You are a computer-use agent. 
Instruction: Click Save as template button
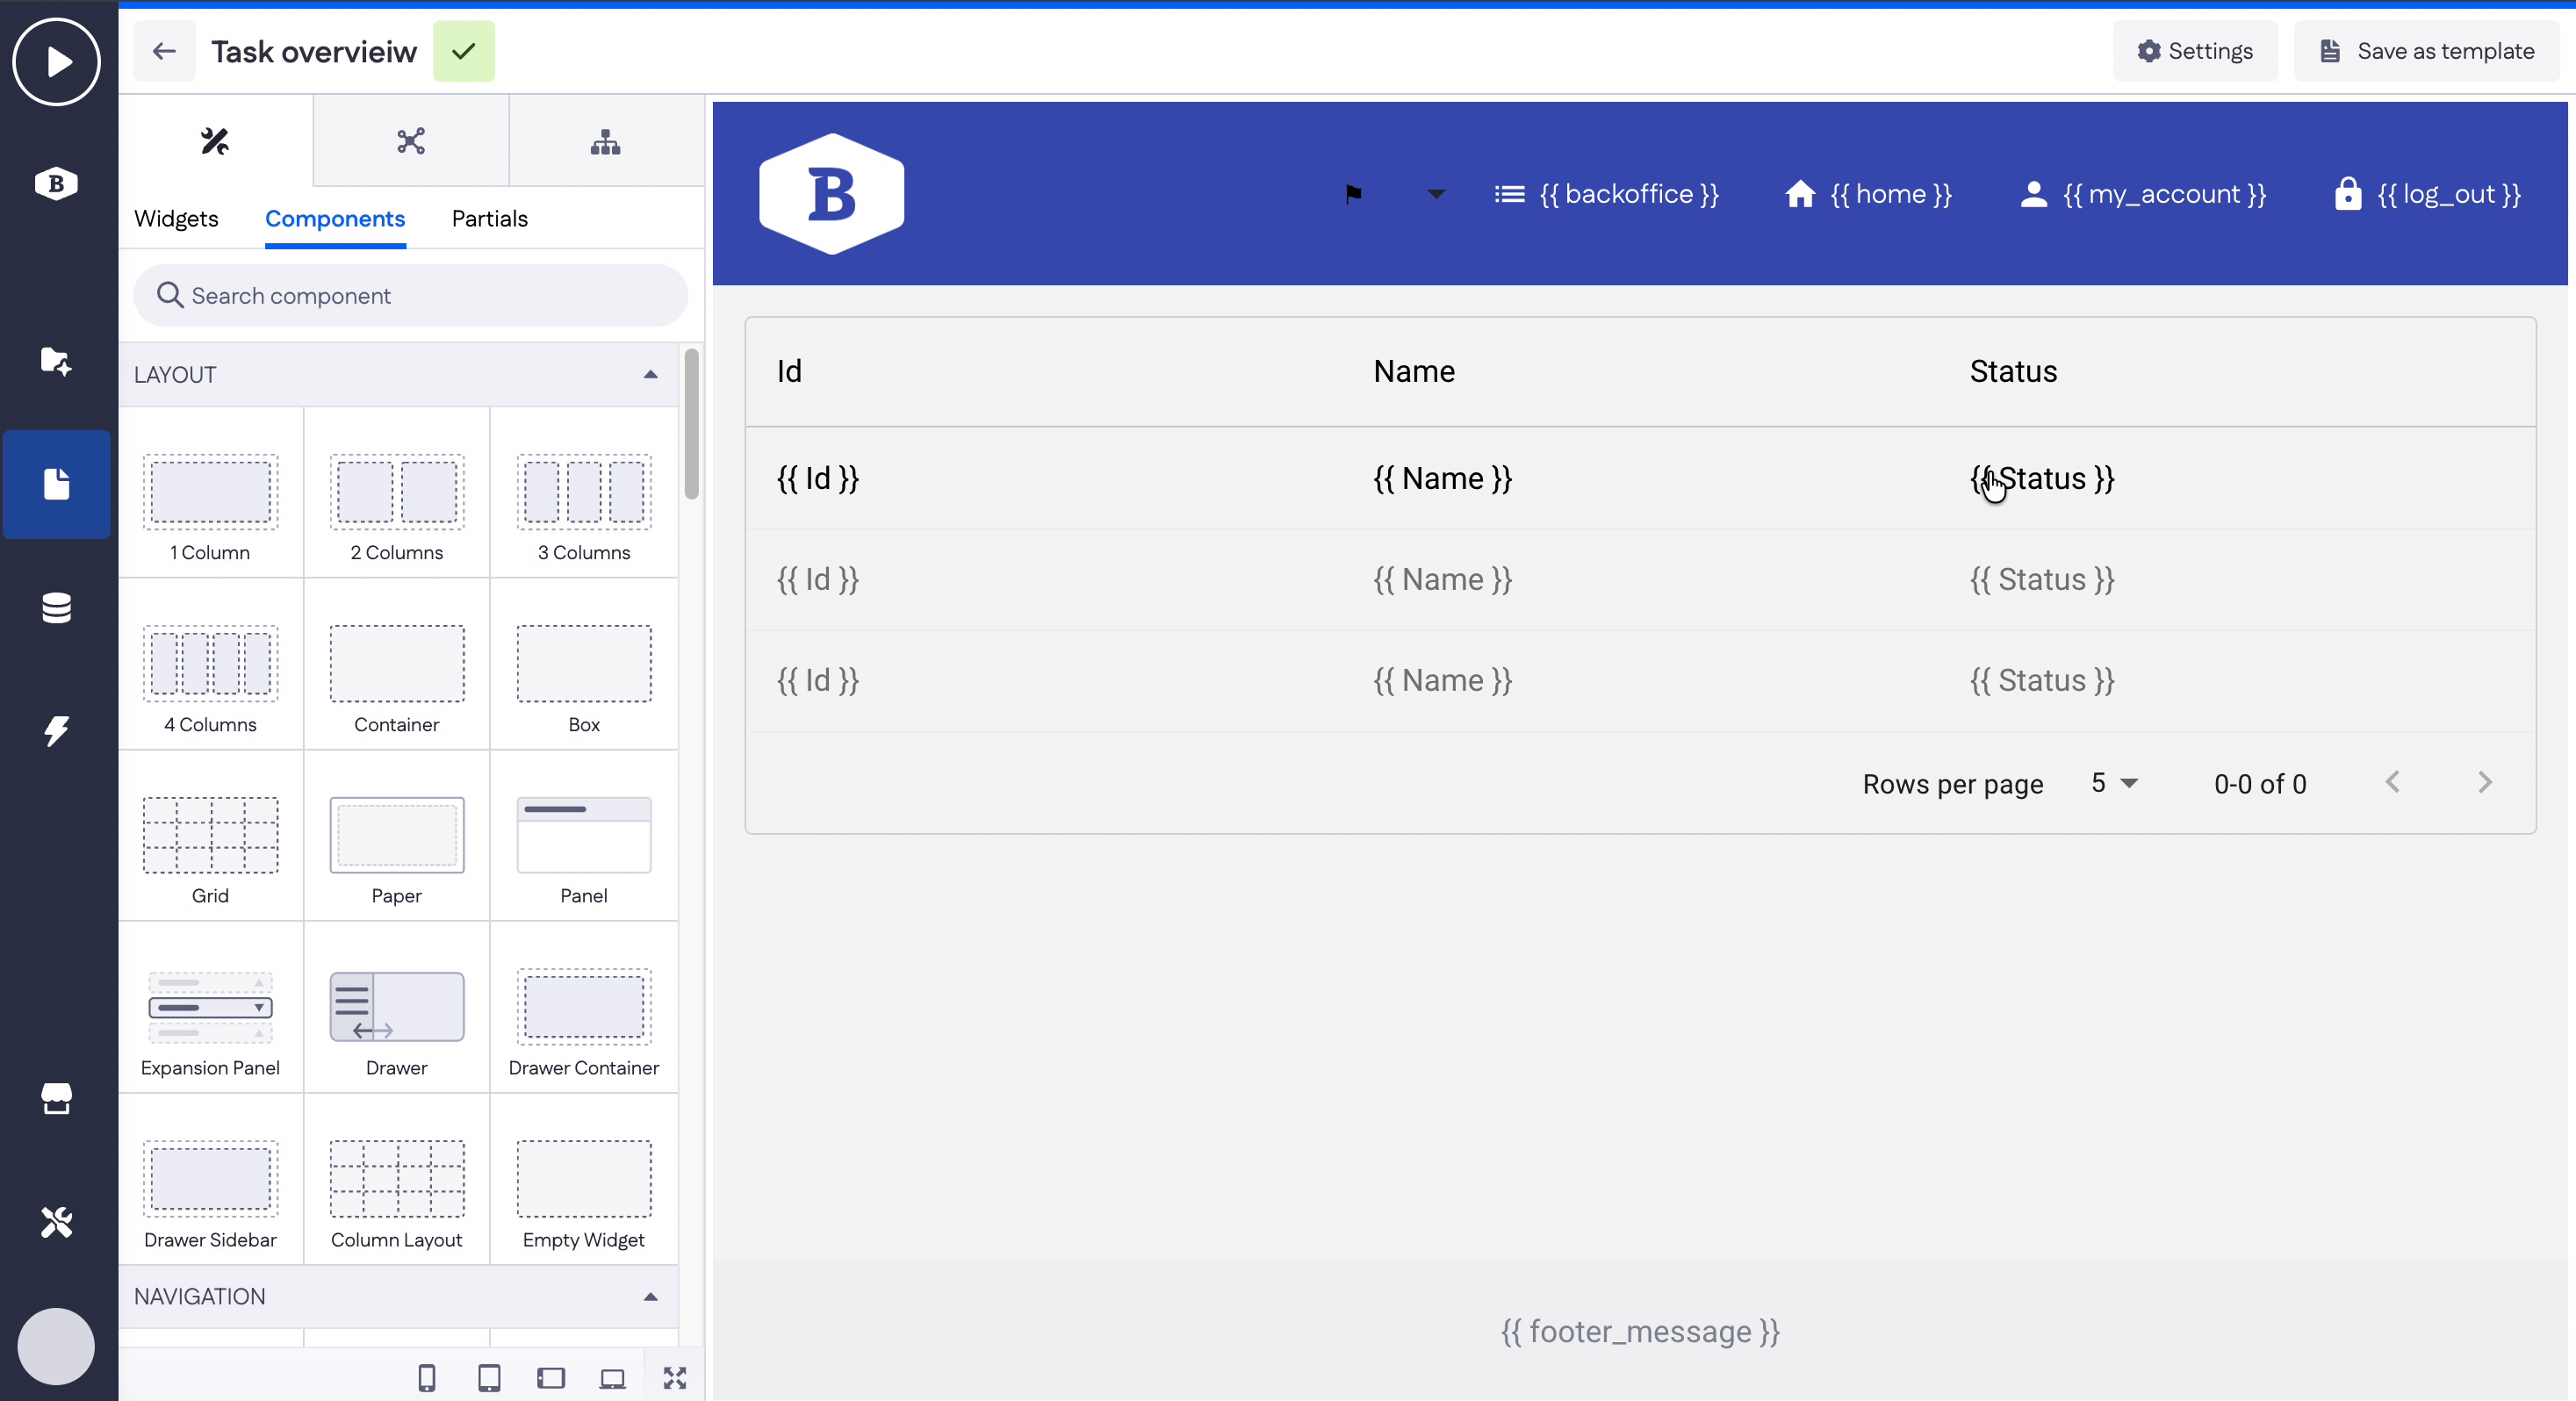coord(2427,51)
